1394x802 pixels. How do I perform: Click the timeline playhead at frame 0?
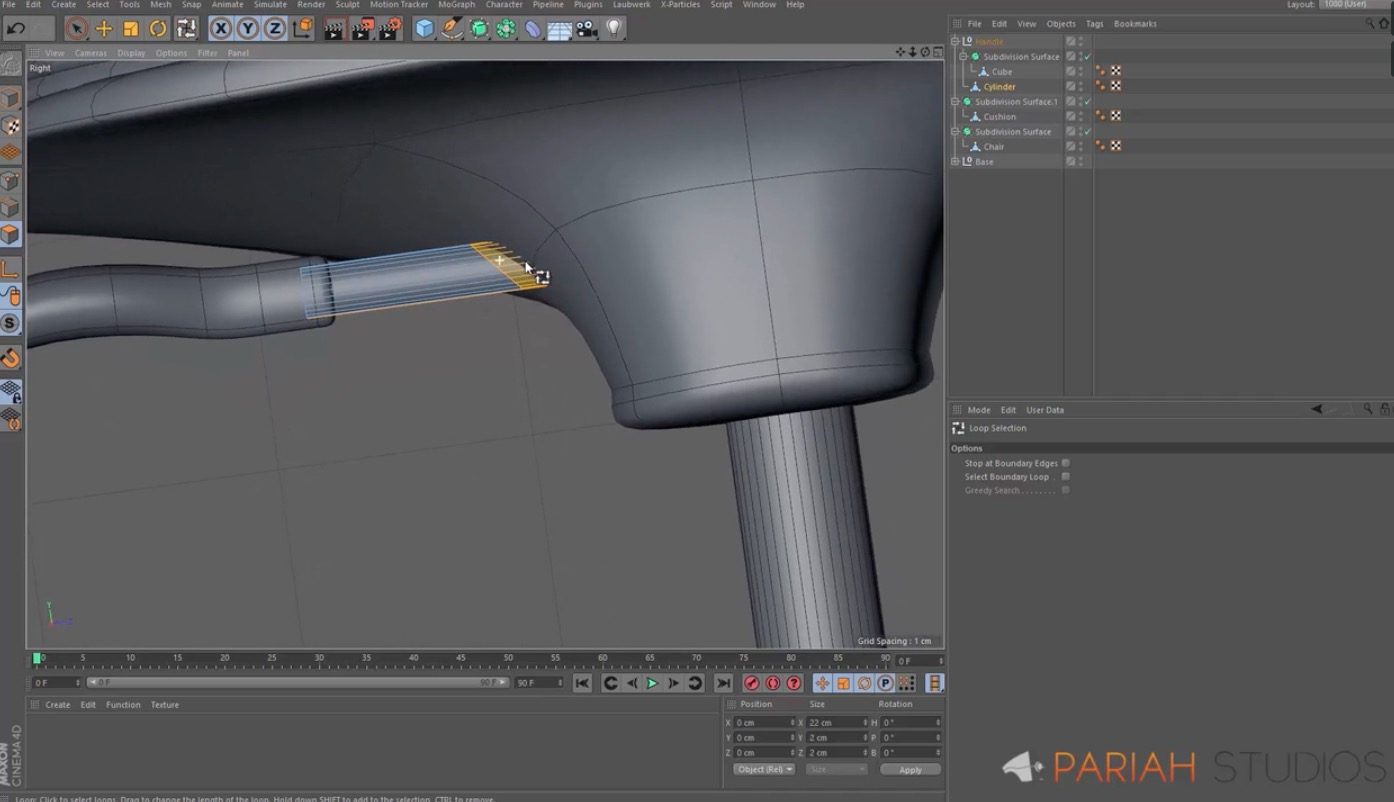[x=37, y=658]
